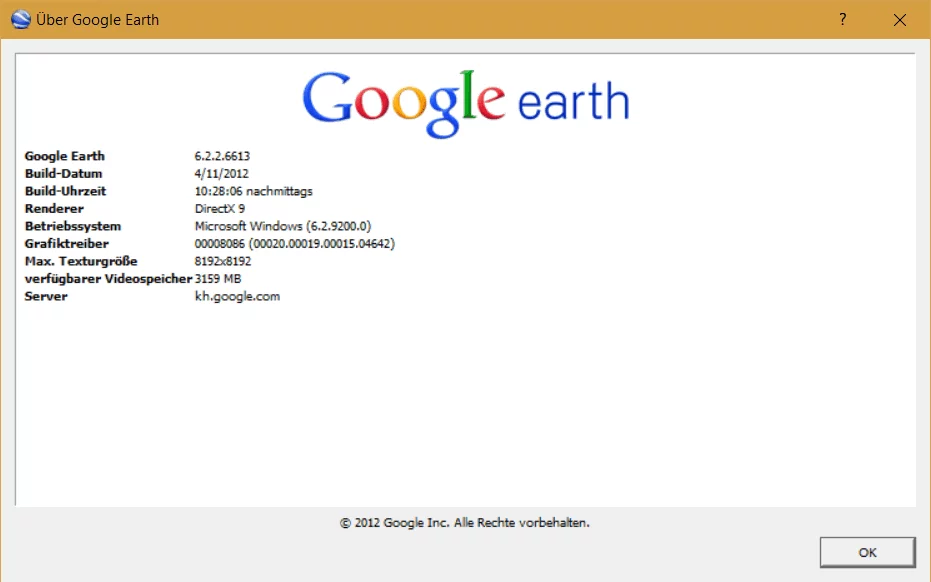Click the Build-Datum label

tap(64, 173)
